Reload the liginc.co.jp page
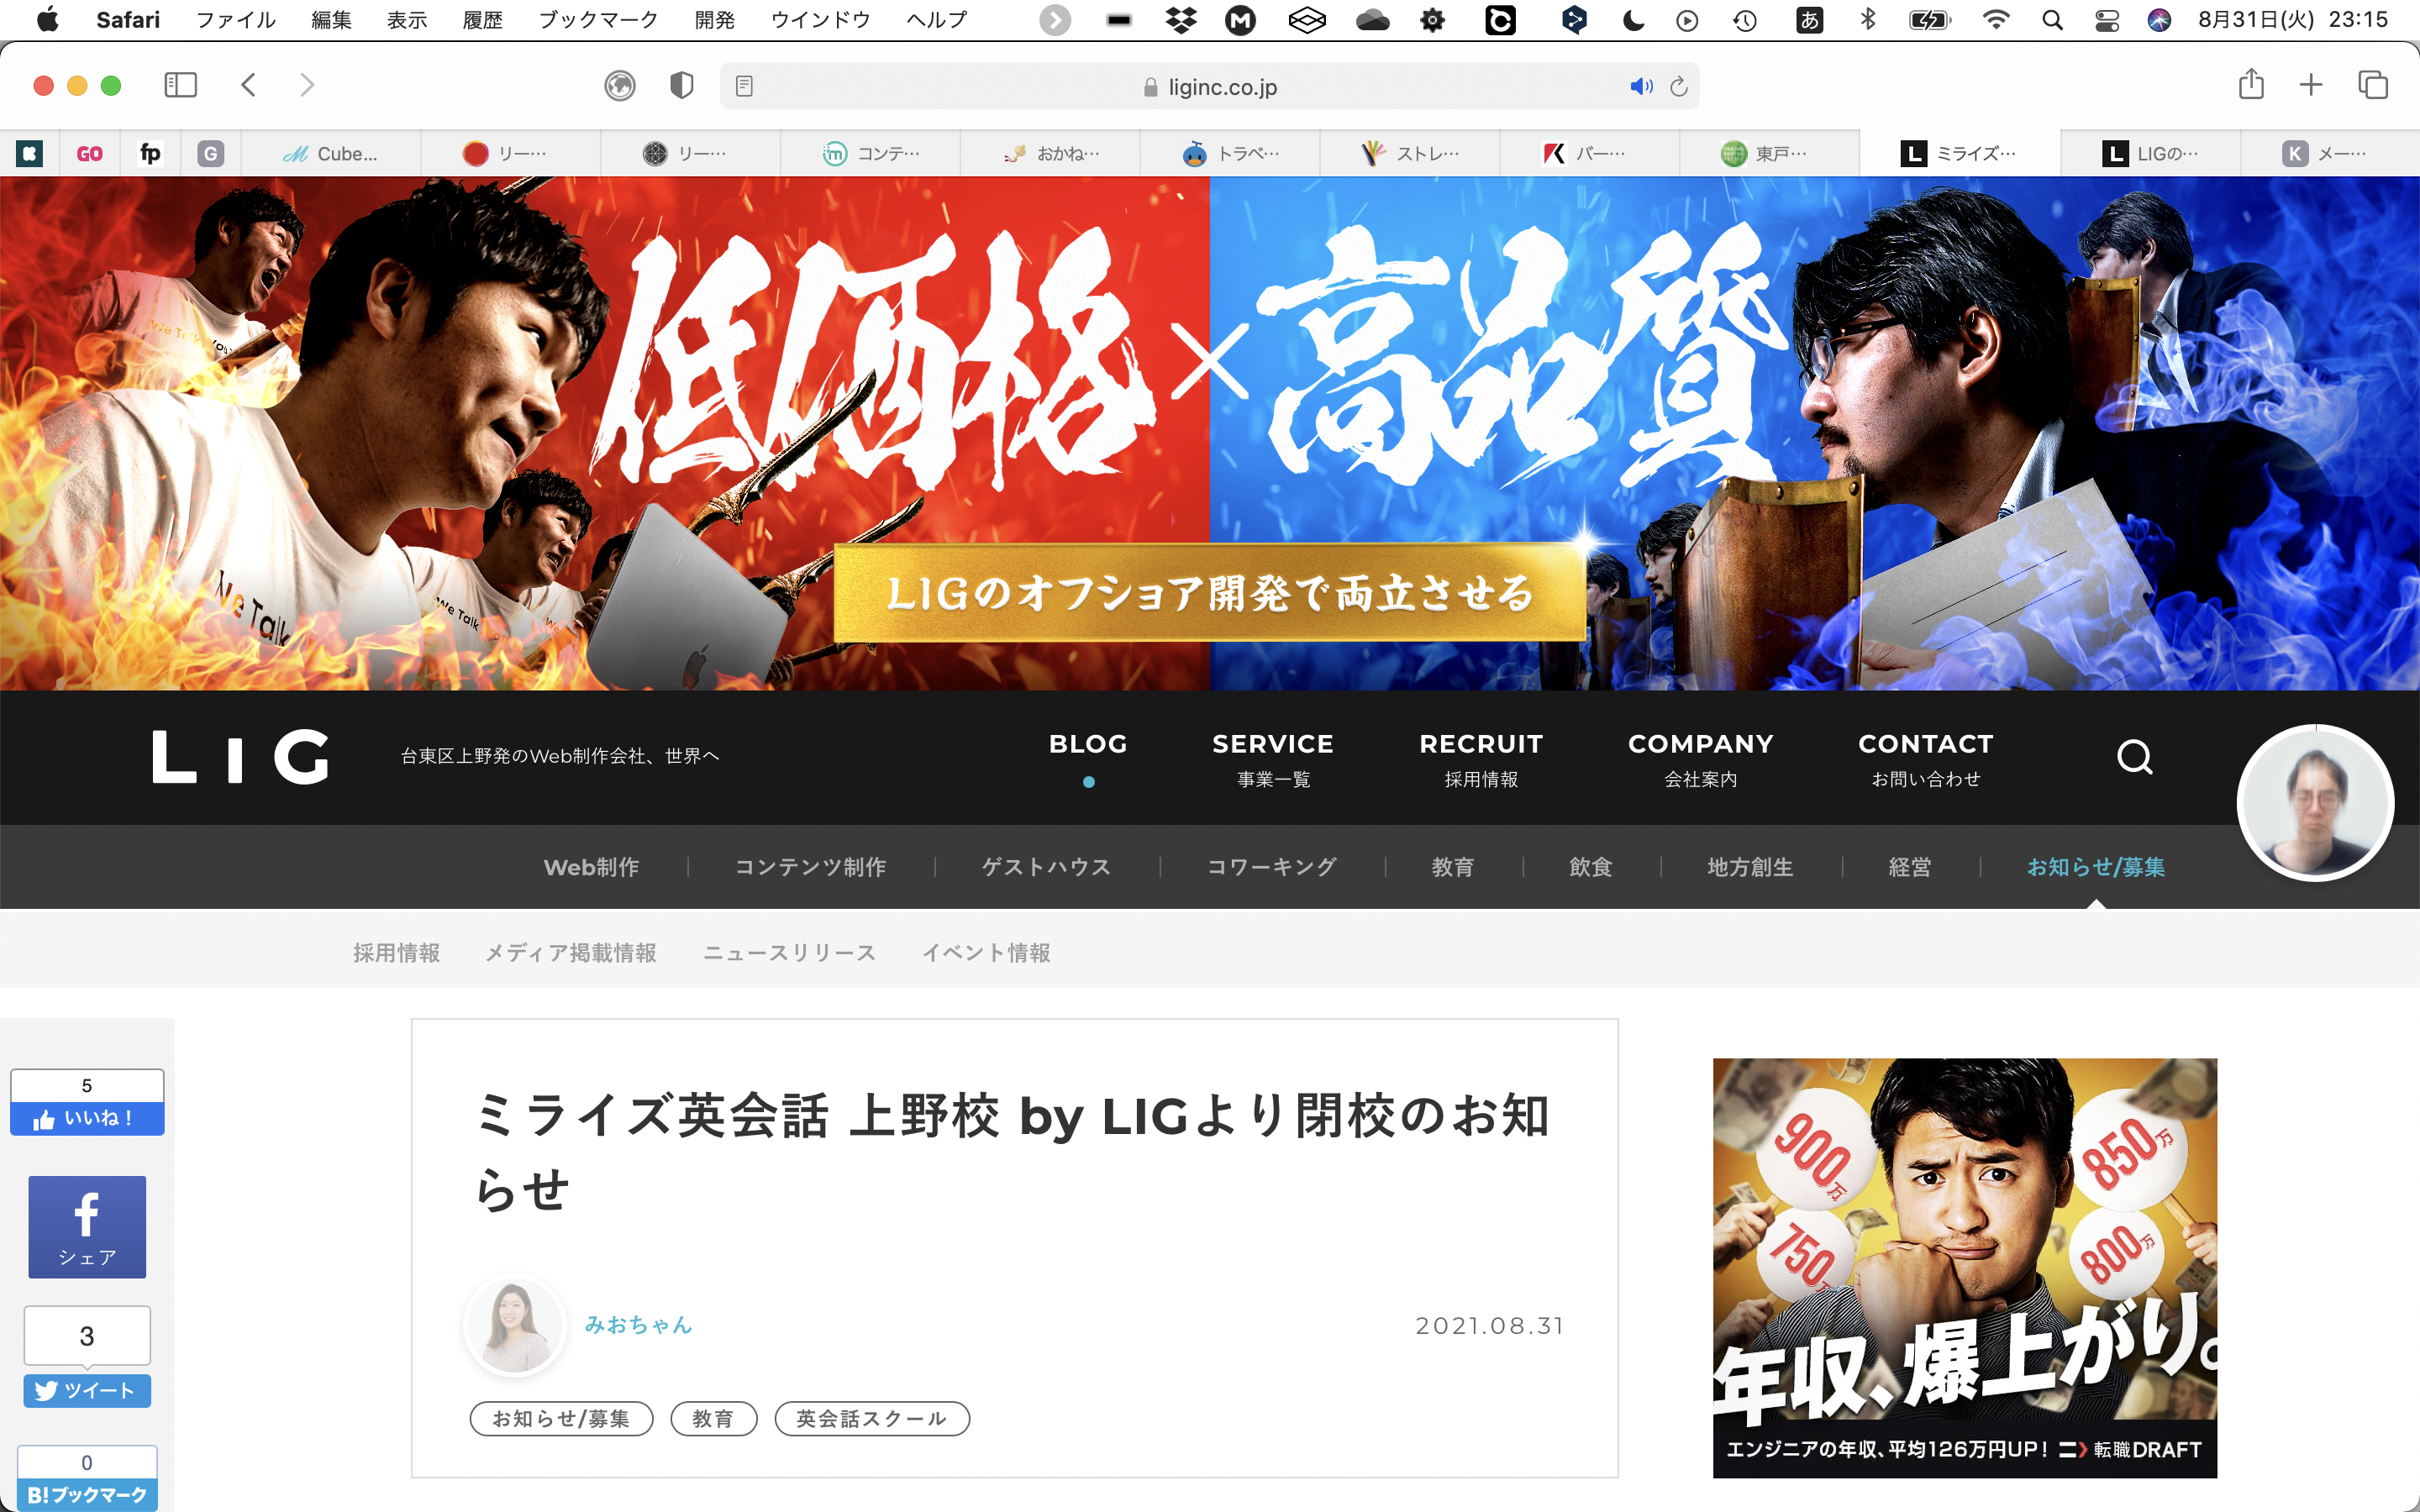This screenshot has width=2420, height=1512. tap(1679, 86)
